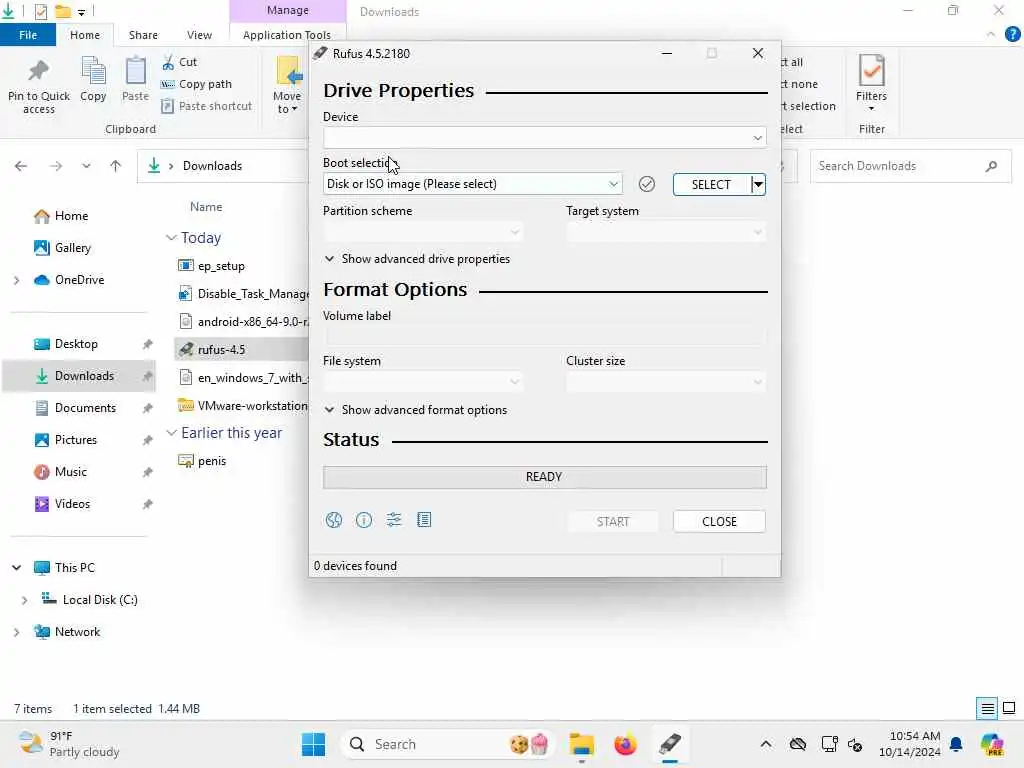Click the Copy icon in ribbon
Image resolution: width=1024 pixels, height=768 pixels.
tap(93, 79)
